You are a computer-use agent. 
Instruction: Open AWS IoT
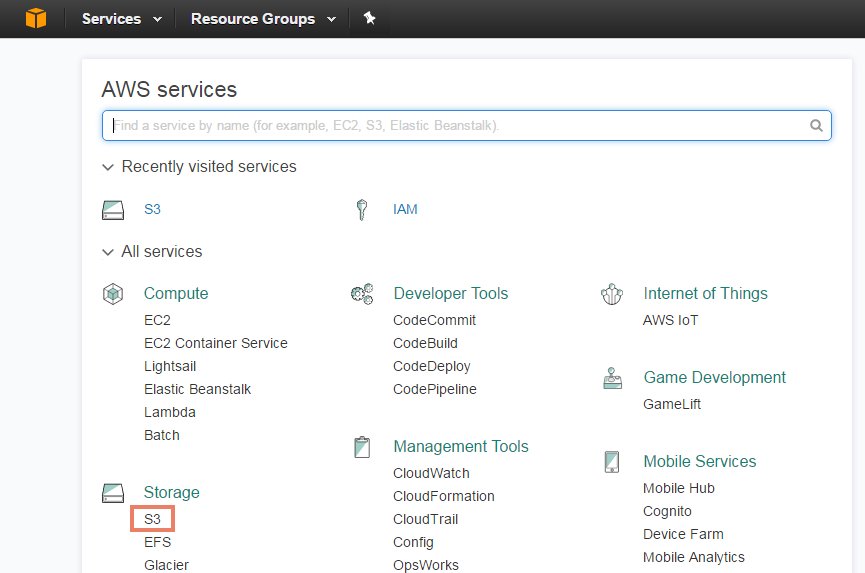pos(670,320)
